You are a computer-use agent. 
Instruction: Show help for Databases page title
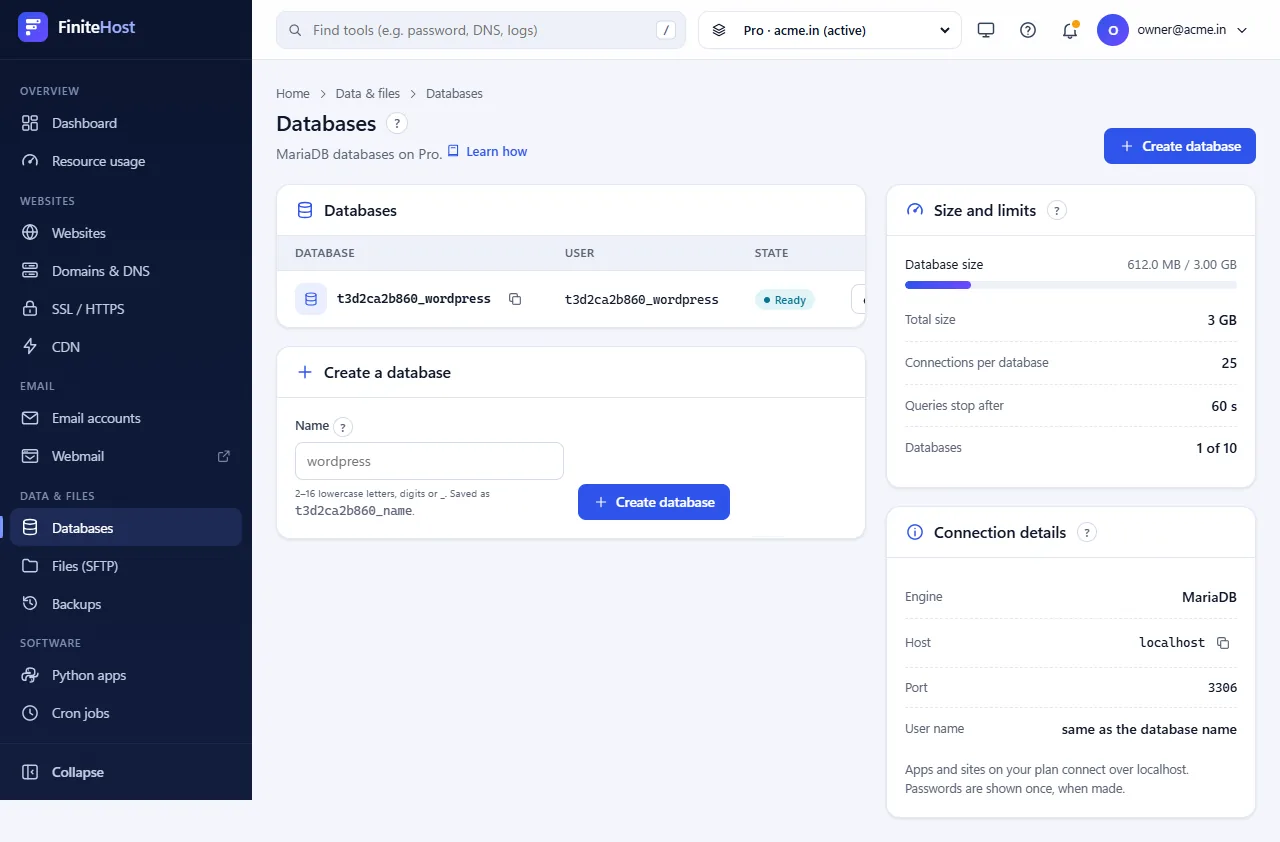397,124
